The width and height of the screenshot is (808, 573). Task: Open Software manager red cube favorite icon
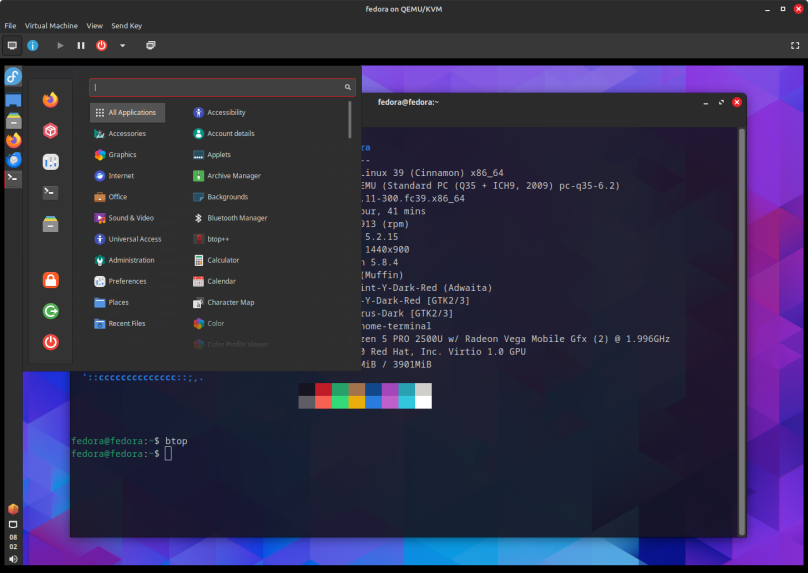pyautogui.click(x=50, y=130)
